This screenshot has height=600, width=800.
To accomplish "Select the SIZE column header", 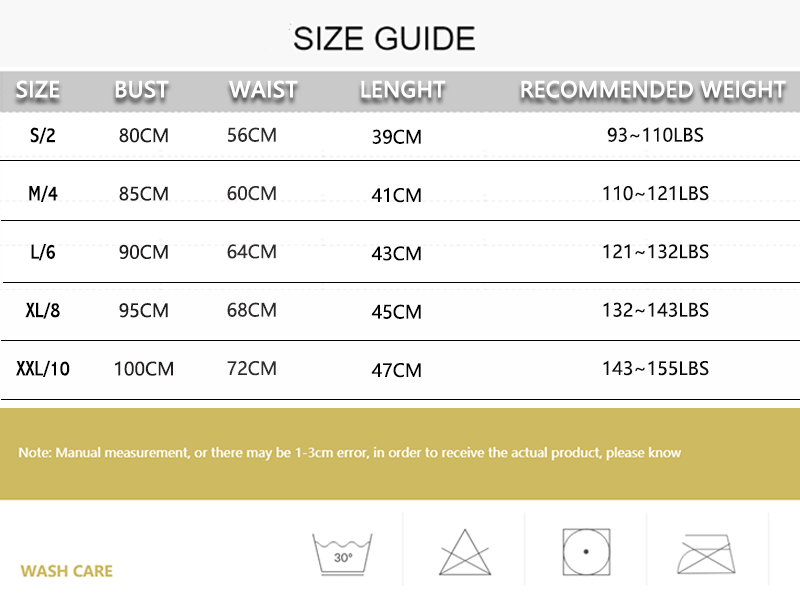I will (38, 90).
